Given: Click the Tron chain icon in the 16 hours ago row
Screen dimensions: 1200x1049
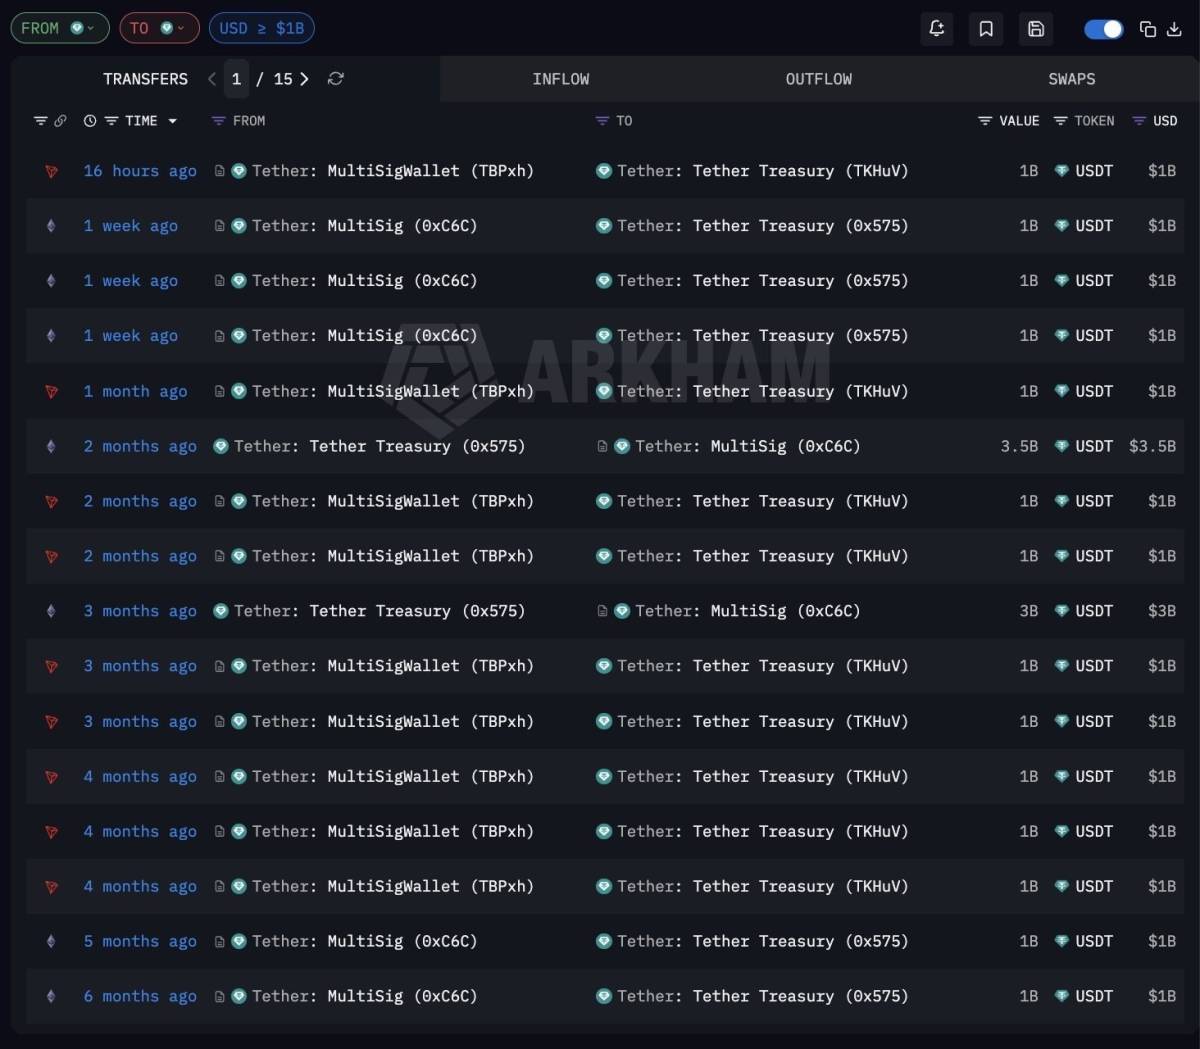Looking at the screenshot, I should (51, 172).
